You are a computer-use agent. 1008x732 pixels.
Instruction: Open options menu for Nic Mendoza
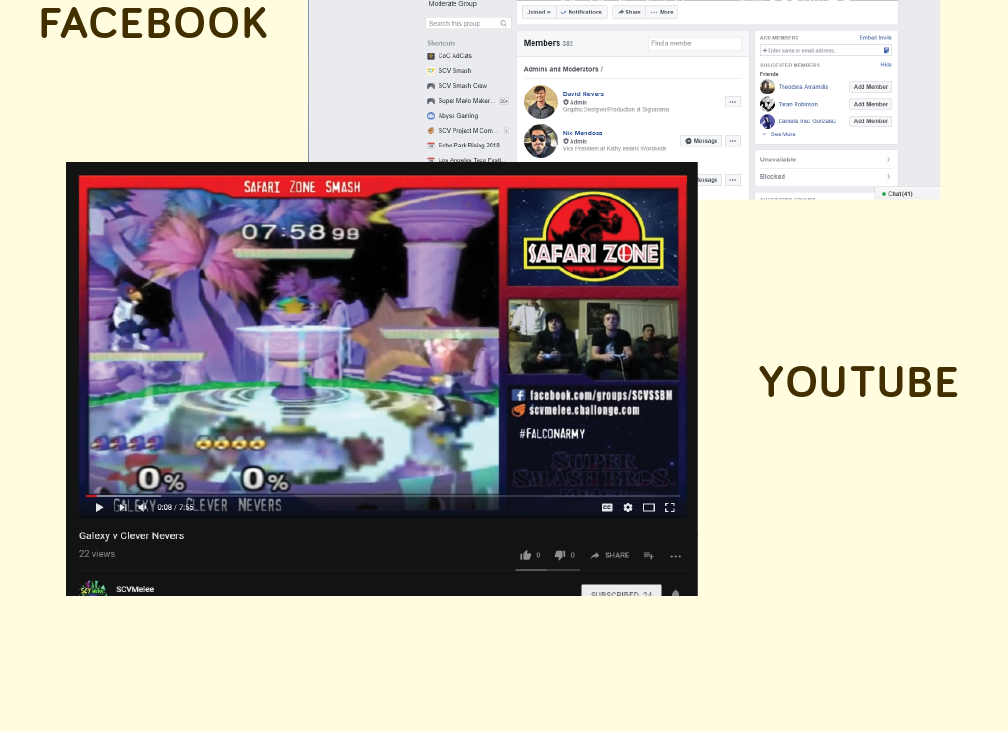click(x=732, y=141)
